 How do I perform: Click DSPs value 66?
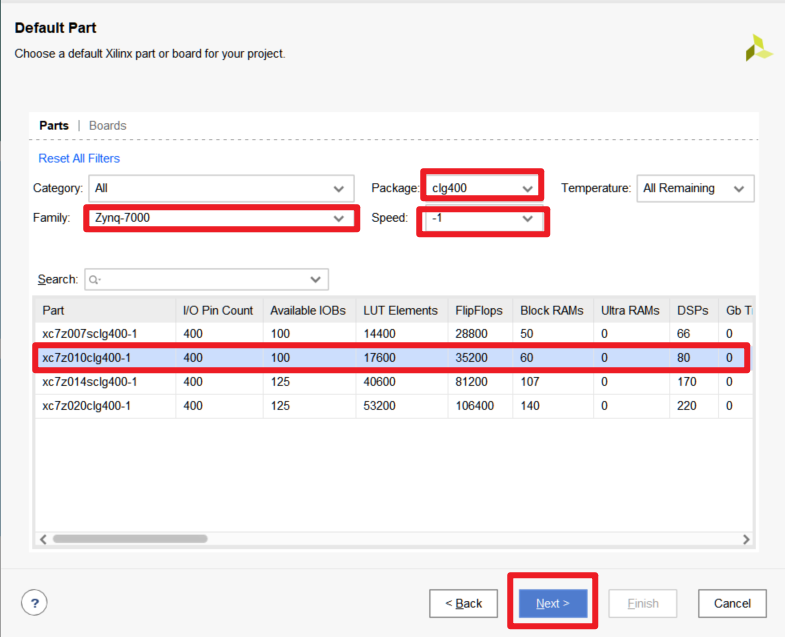683,334
